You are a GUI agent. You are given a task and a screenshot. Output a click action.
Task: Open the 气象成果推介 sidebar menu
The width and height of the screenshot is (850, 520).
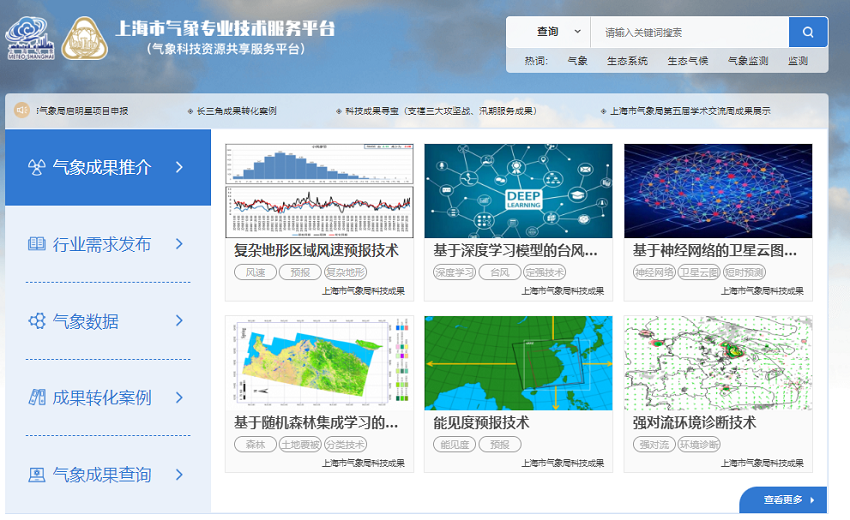108,167
